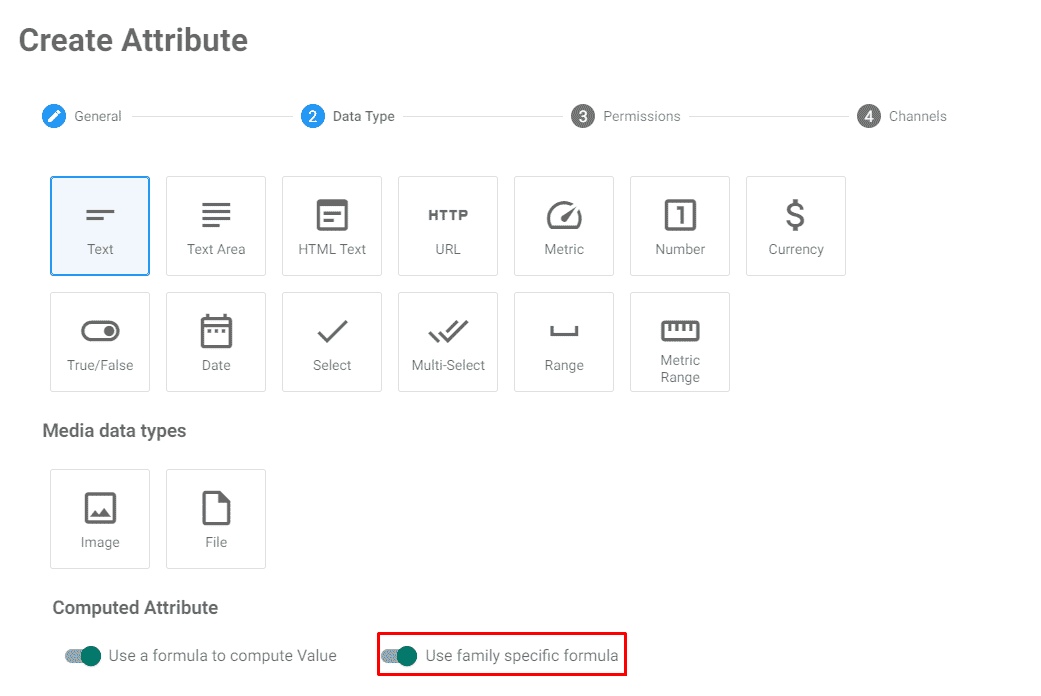The width and height of the screenshot is (1041, 696).
Task: Jump to the Permissions step
Action: click(x=626, y=116)
